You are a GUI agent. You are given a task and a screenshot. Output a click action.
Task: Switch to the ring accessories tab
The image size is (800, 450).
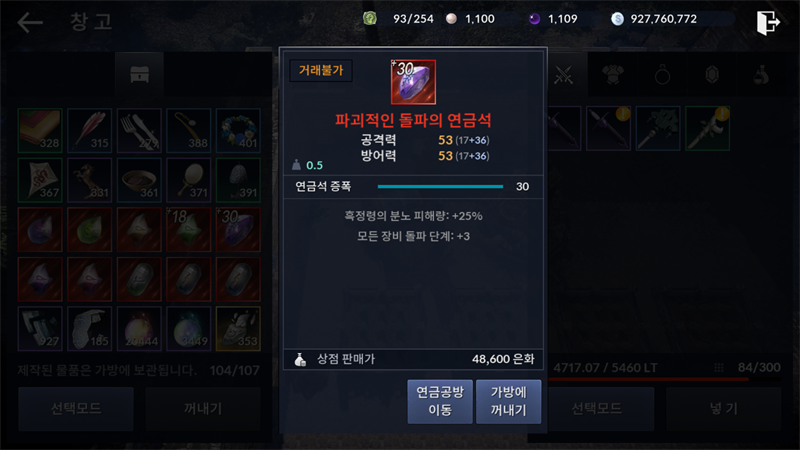(662, 75)
